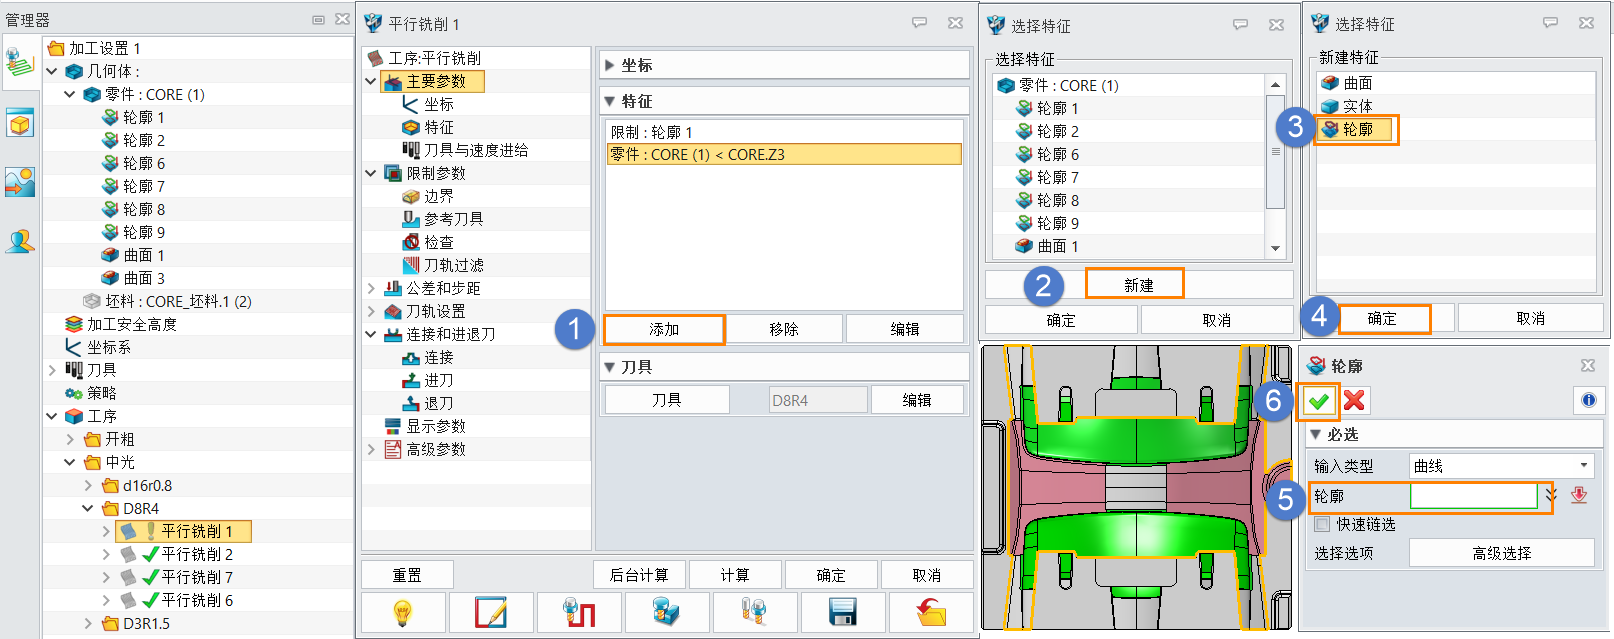Viewport: 1614px width, 639px height.
Task: Click the red X cancel icon in 轮廓 panel
Action: click(1354, 400)
